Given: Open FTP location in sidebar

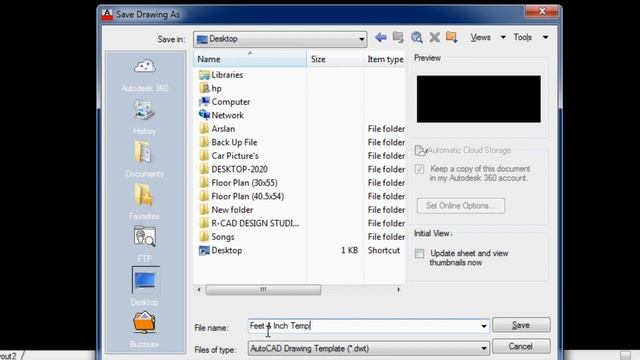Looking at the screenshot, I should [x=144, y=245].
